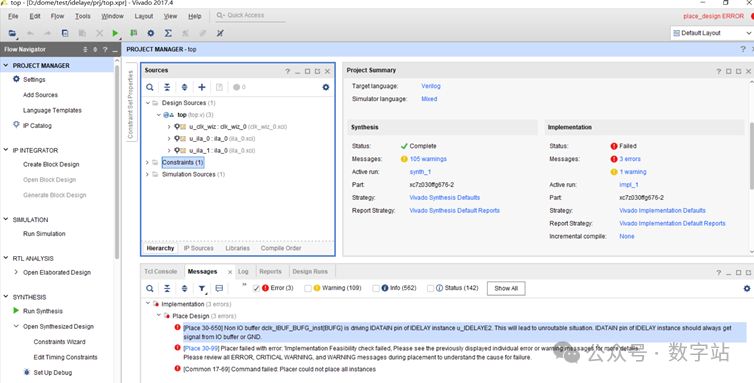Click the Run Synthesis green arrow
The height and width of the screenshot is (383, 754).
point(16,311)
